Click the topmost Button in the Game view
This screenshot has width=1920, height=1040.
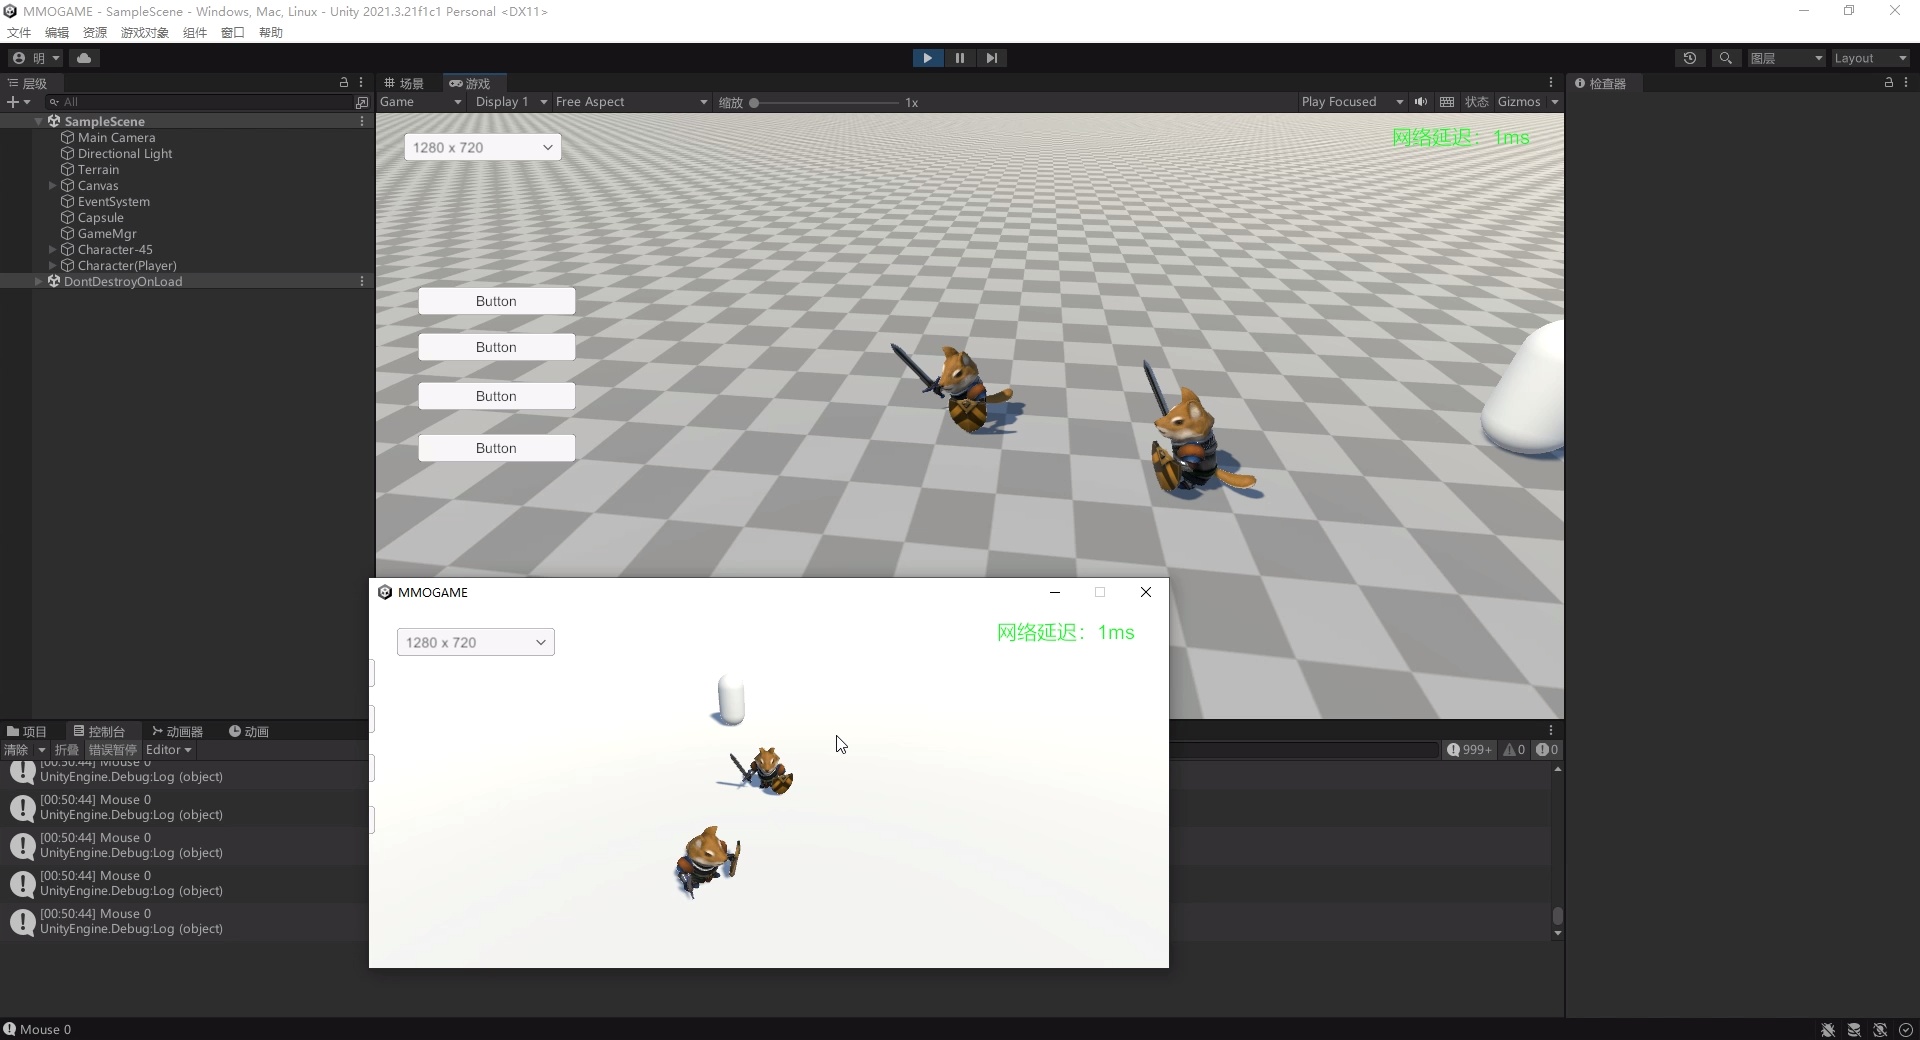[497, 300]
